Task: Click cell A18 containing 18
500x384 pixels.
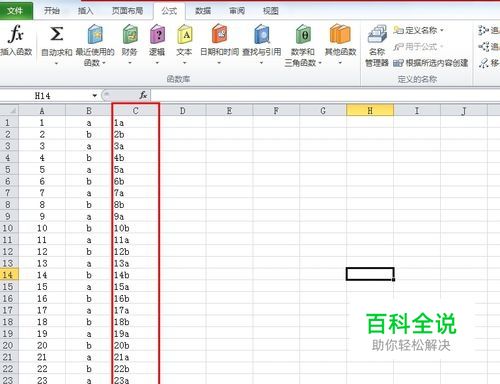Action: [42, 322]
